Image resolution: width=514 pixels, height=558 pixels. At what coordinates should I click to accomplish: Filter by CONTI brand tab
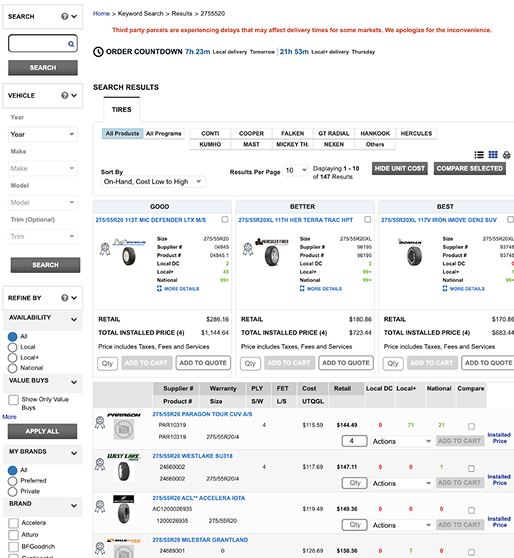[210, 133]
